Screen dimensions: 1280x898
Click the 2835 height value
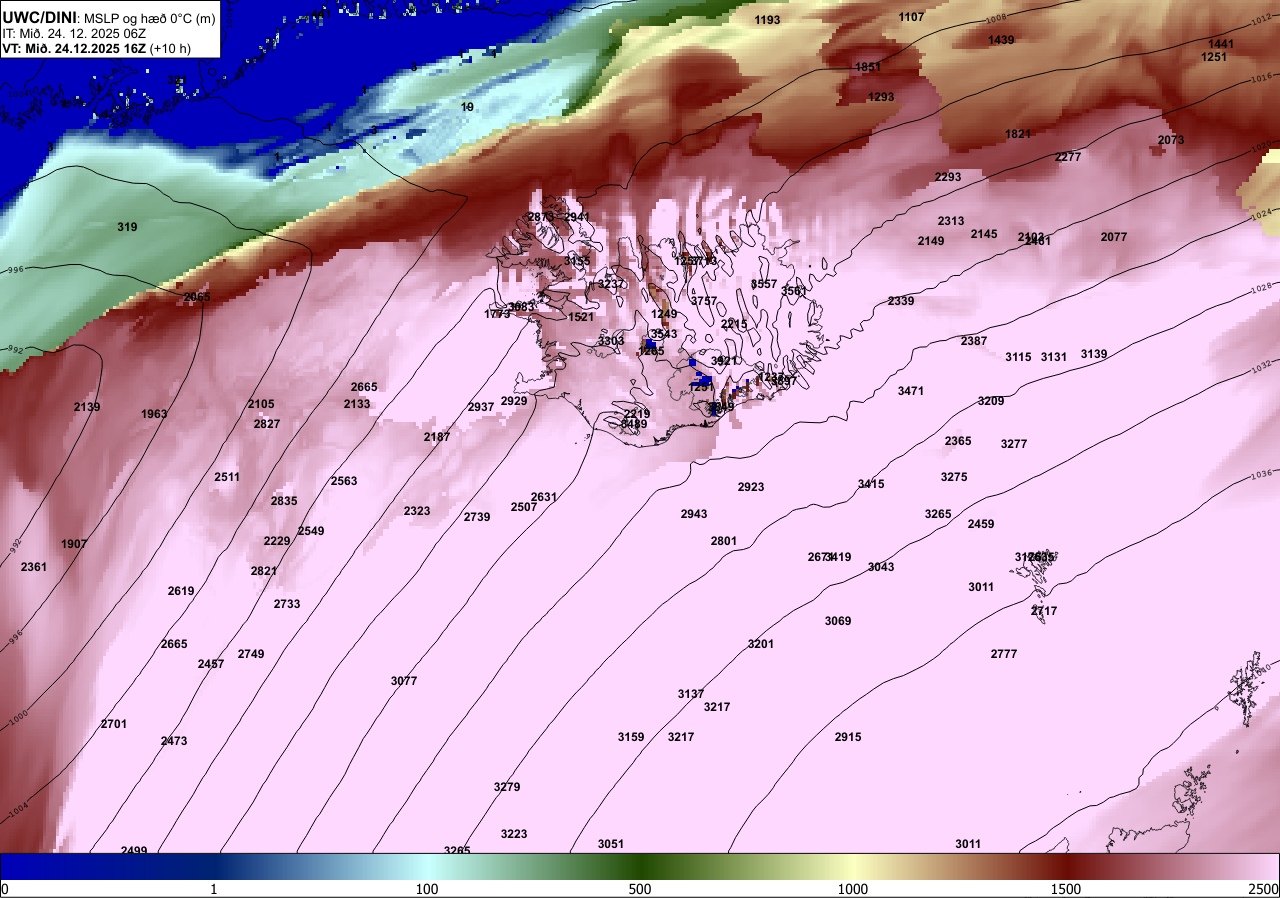click(284, 501)
